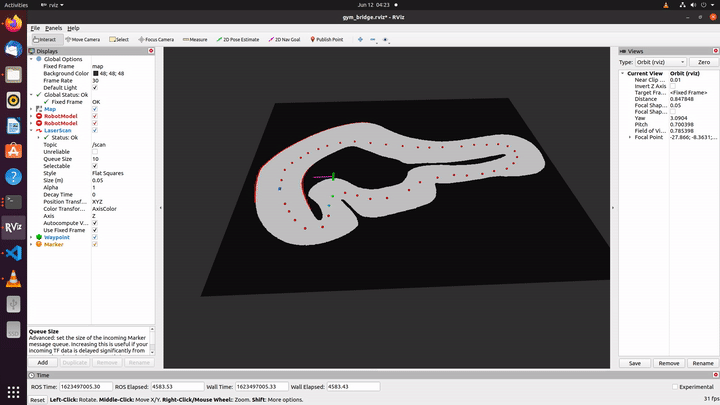720x405 pixels.
Task: Expand the Map display item
Action: (x=32, y=109)
